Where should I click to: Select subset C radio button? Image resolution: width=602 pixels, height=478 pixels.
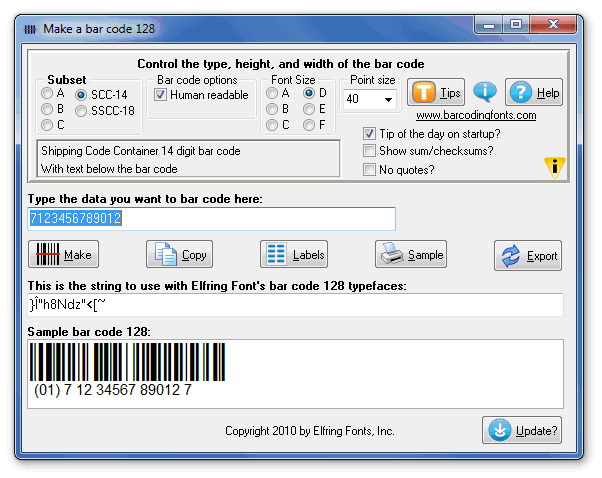click(x=47, y=125)
